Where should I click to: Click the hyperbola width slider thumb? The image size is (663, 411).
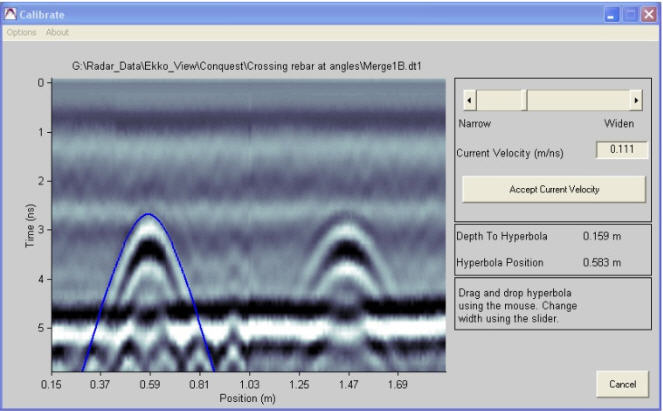click(526, 100)
